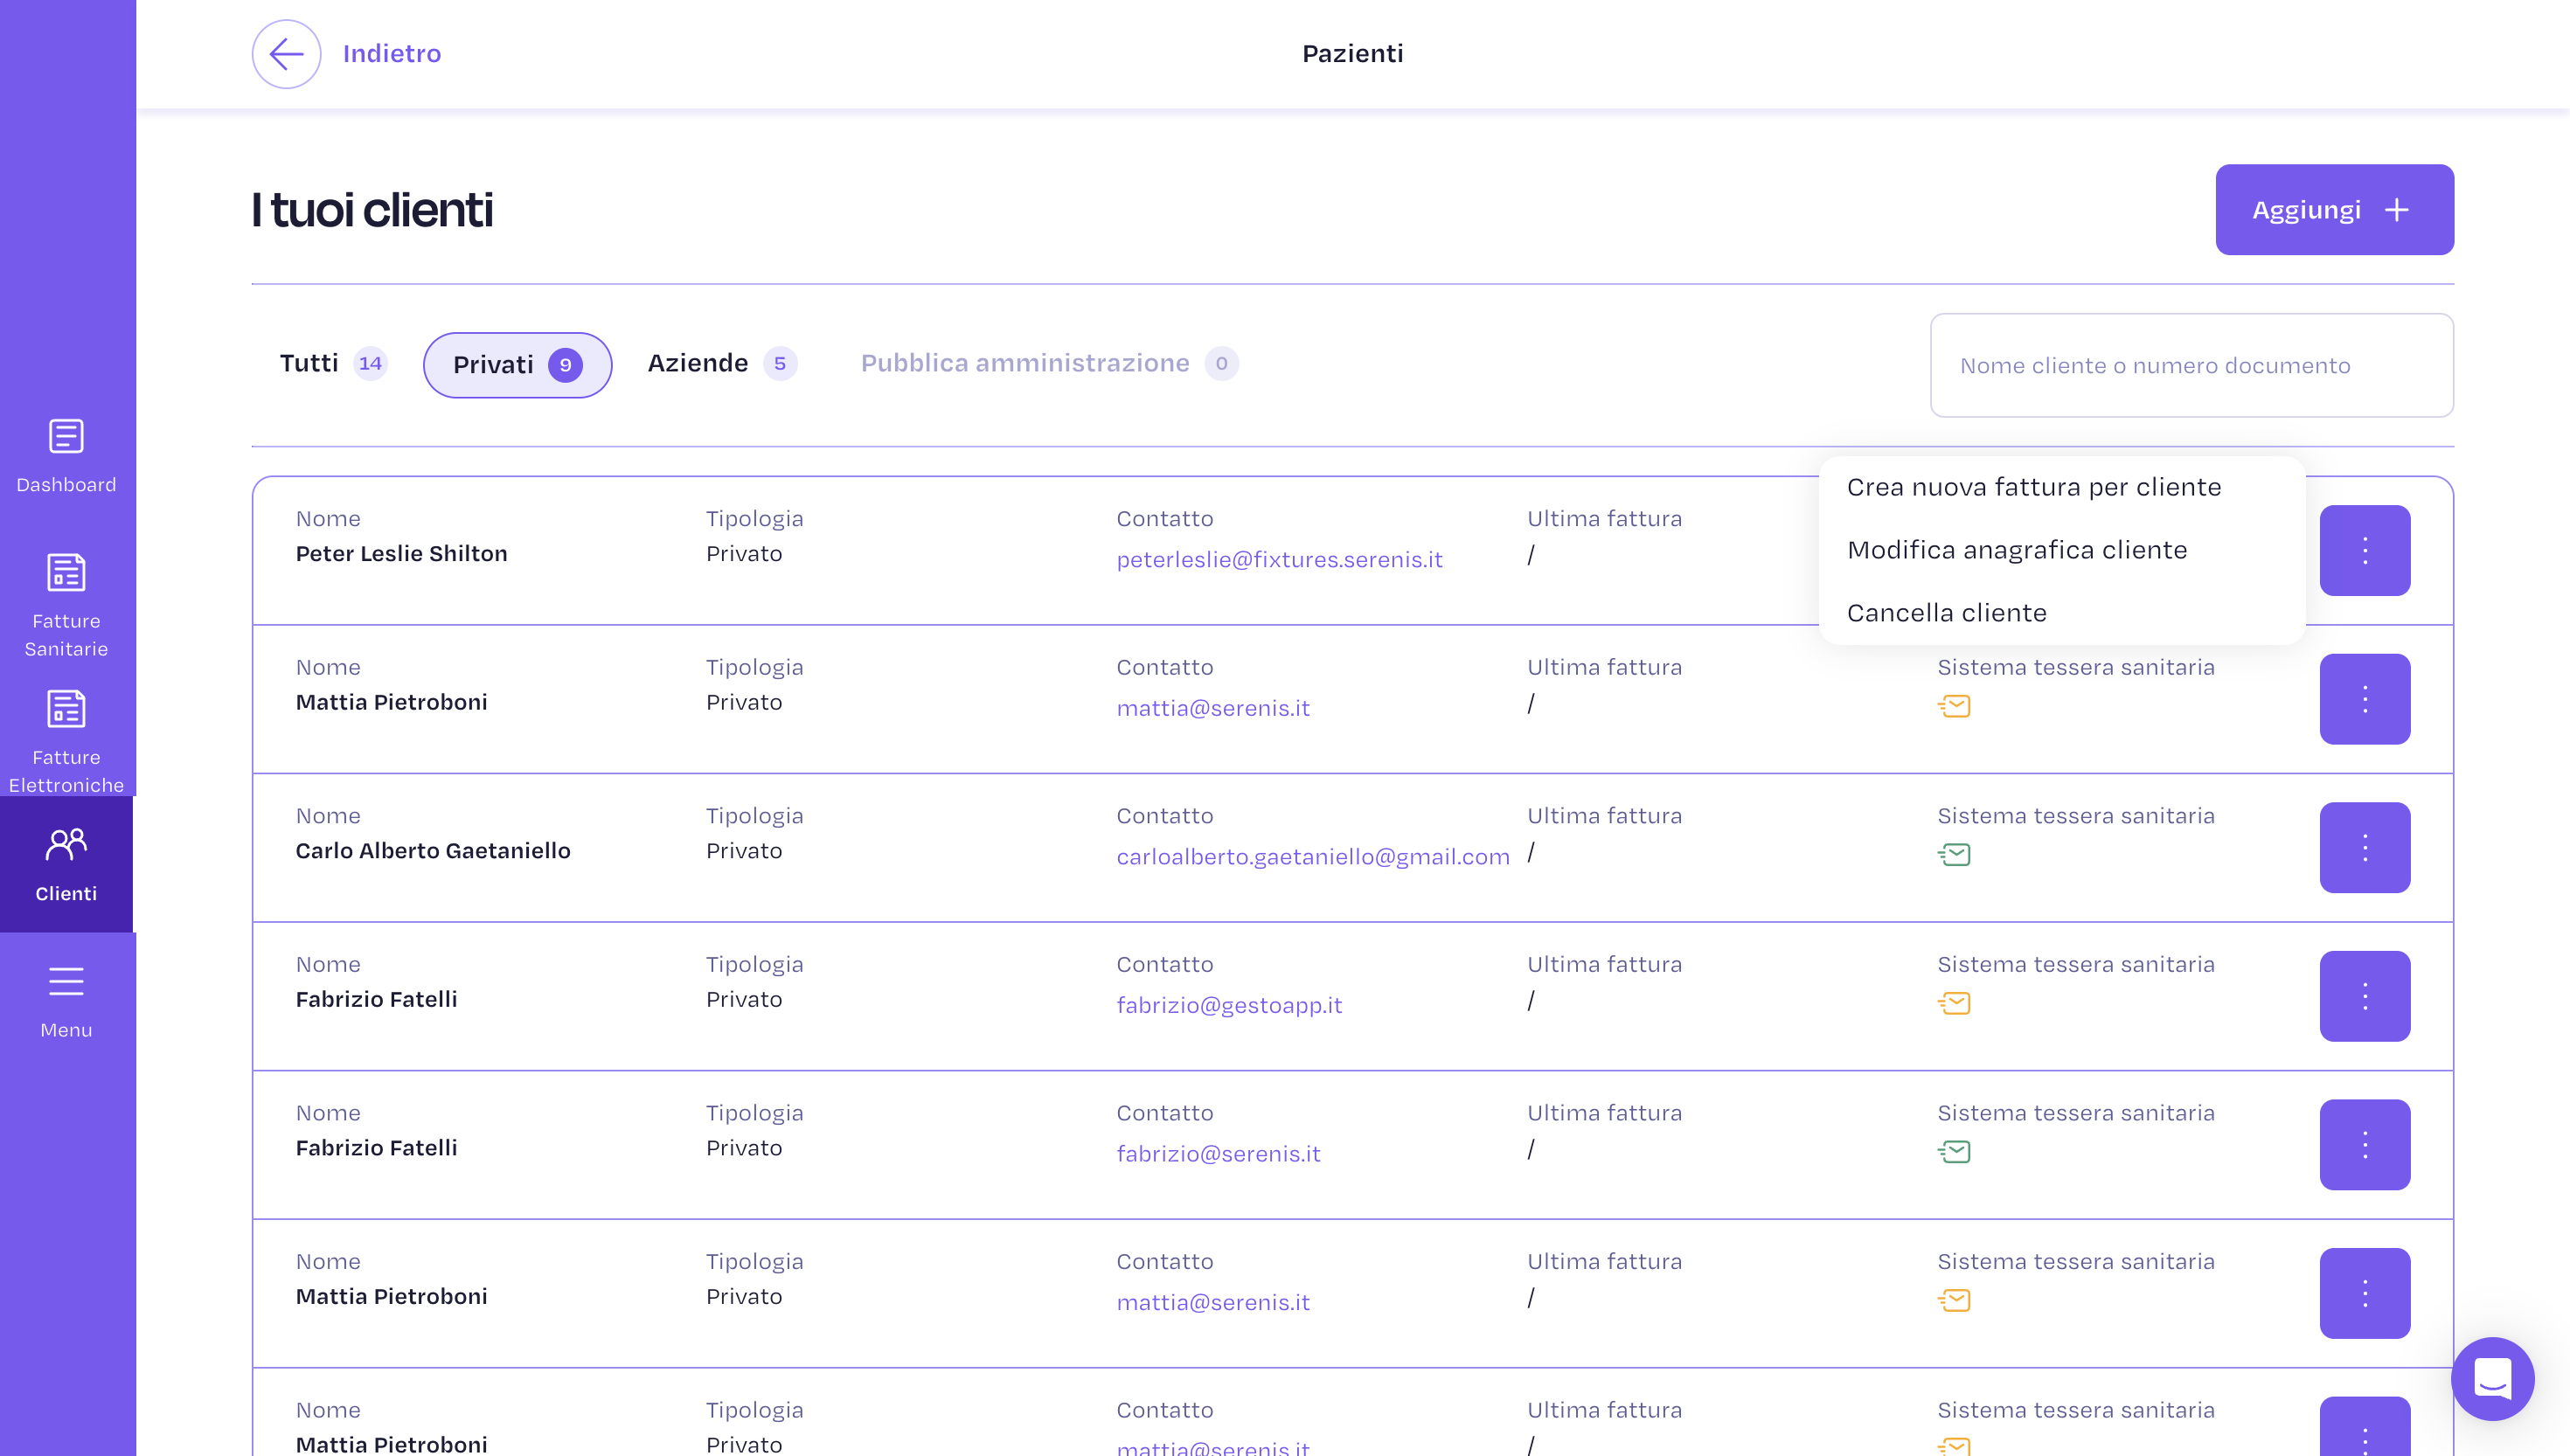Click Carlo Alberto's green tessera sanitaria icon
Screen dimensions: 2570x1456
(1954, 855)
